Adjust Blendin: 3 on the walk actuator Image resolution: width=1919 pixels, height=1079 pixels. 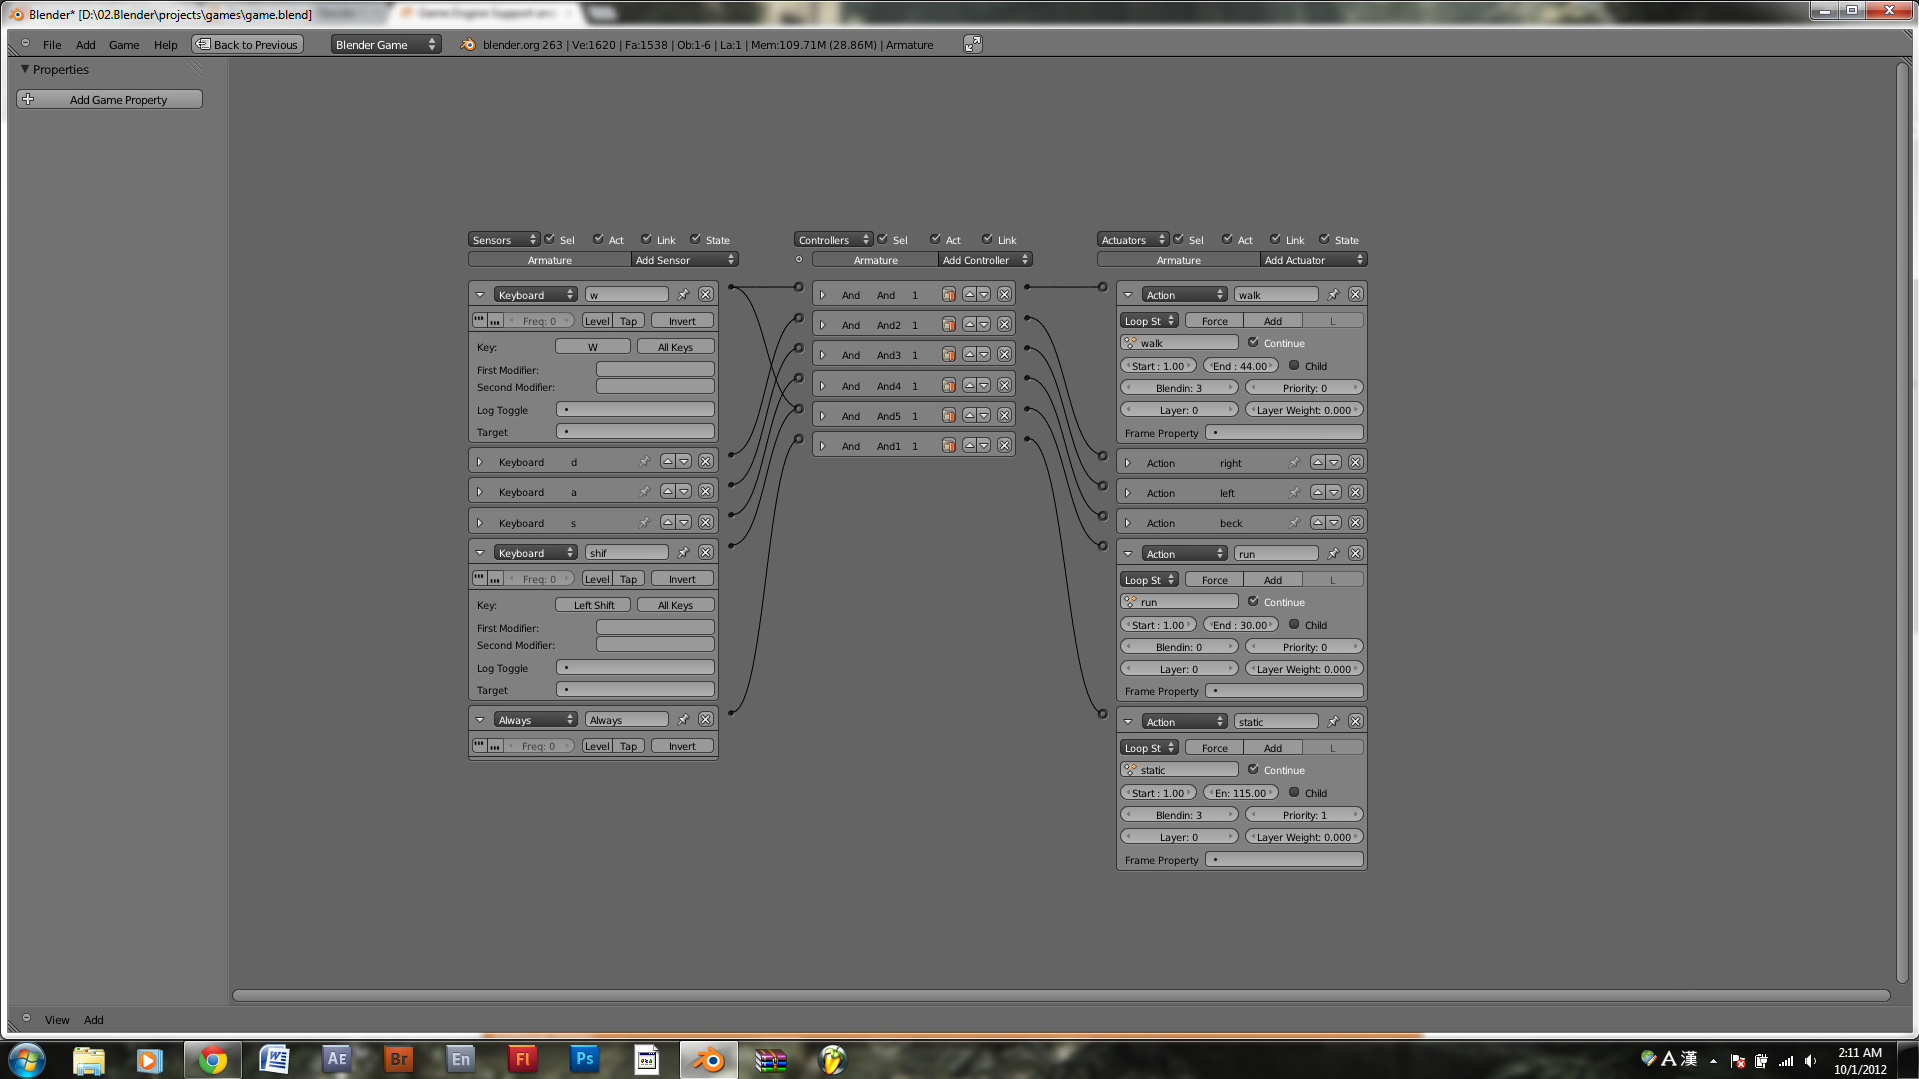coord(1179,387)
